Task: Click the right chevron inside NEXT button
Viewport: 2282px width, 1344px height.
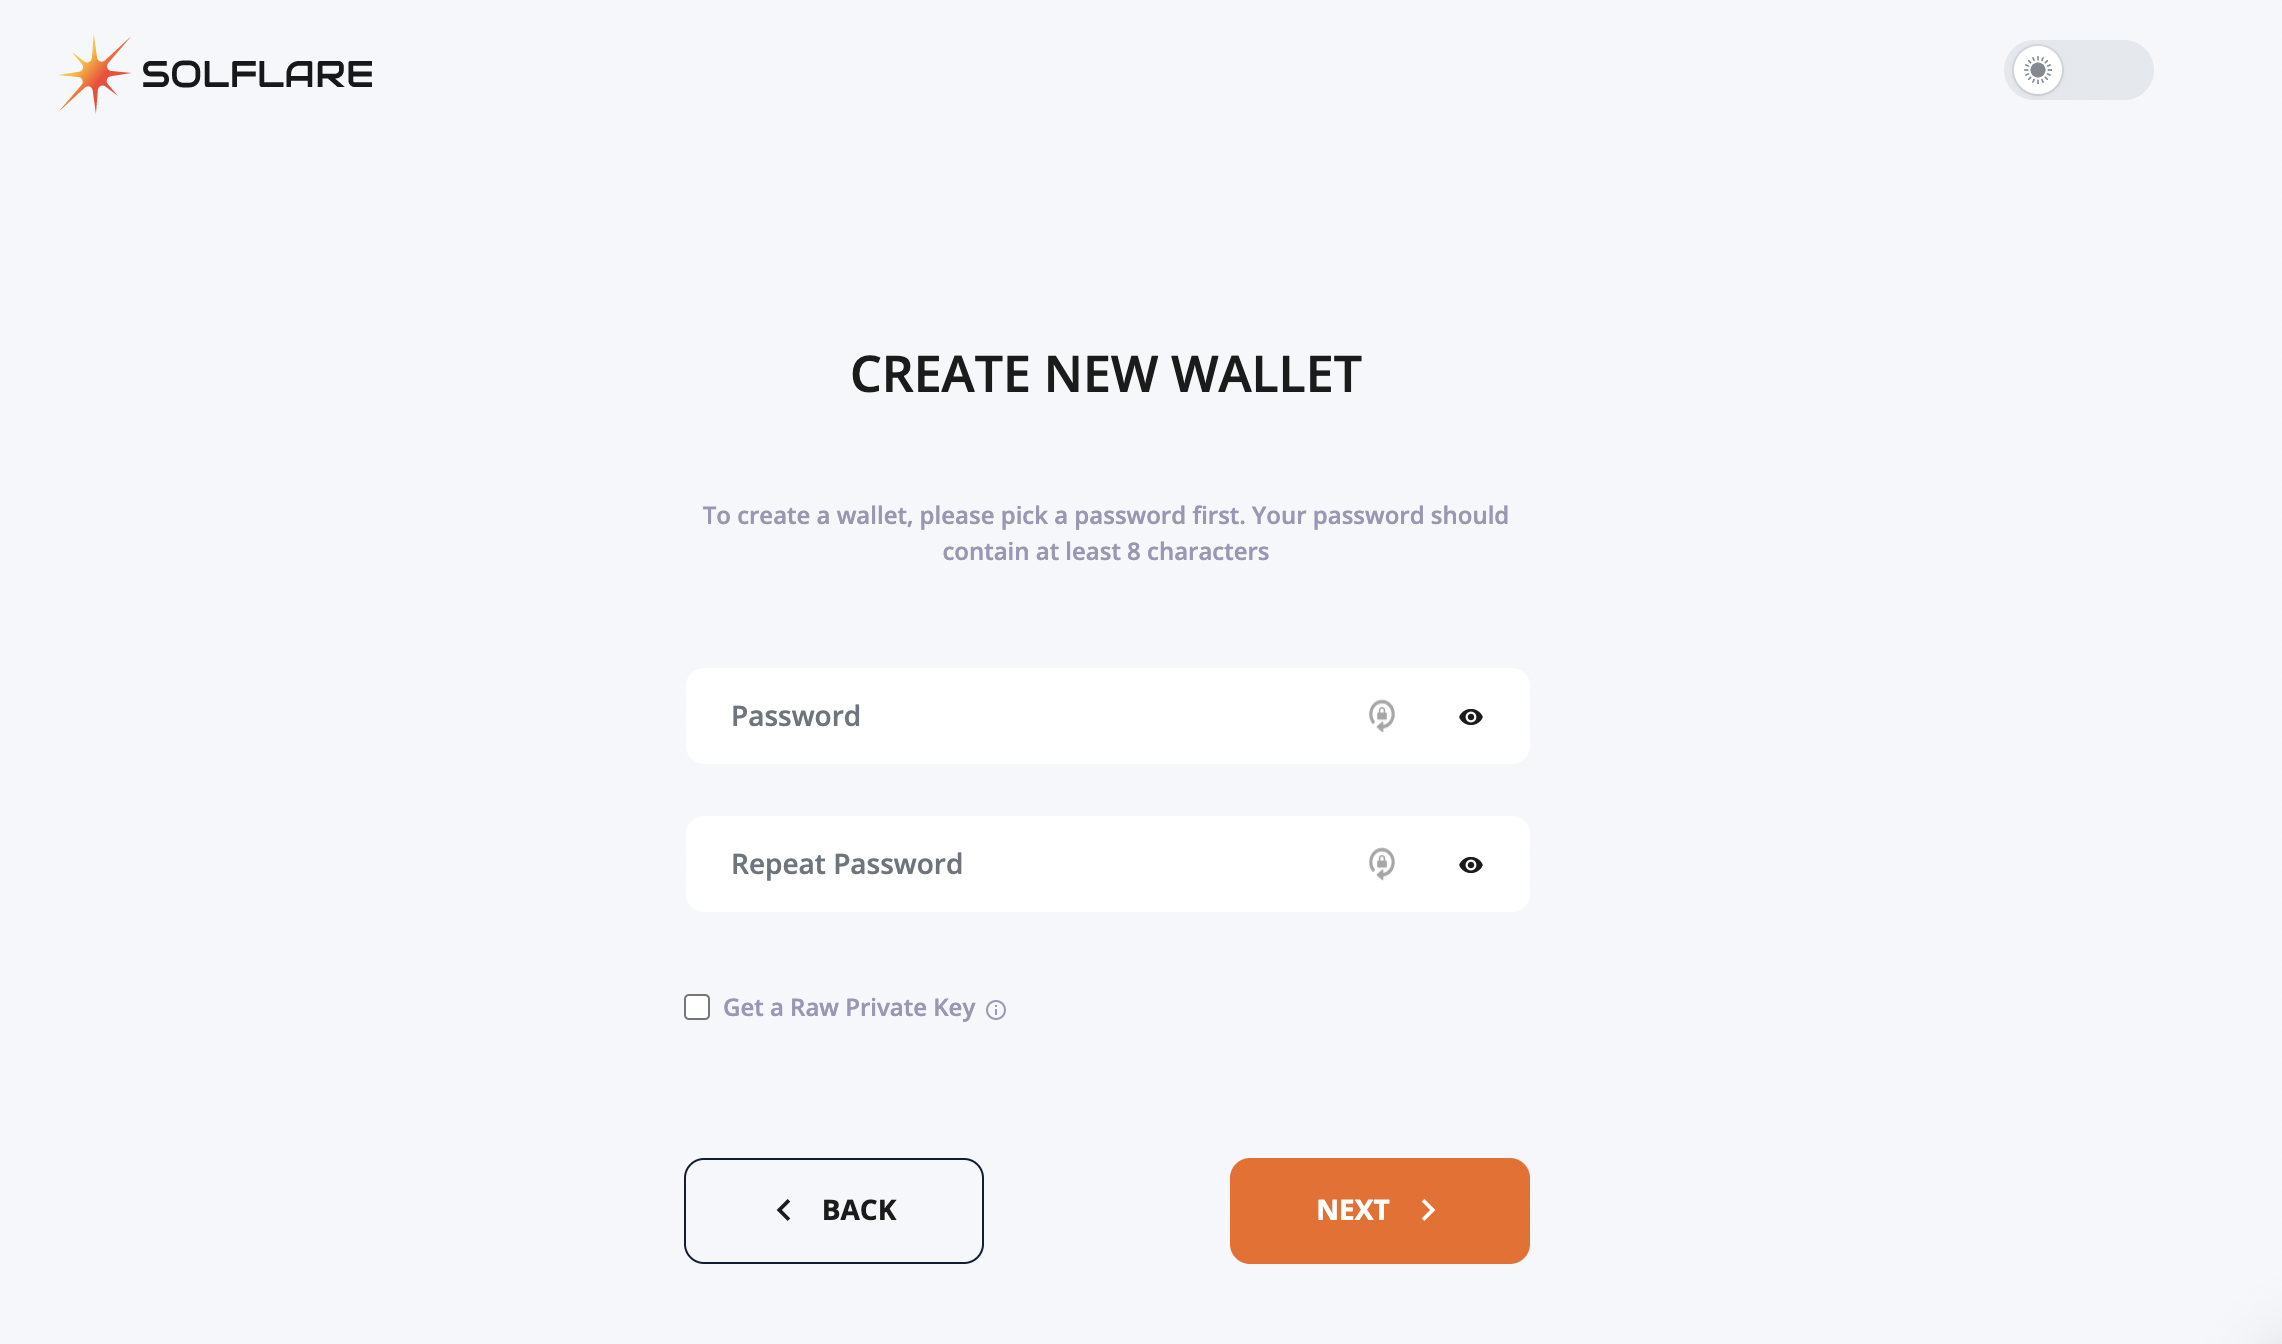Action: pyautogui.click(x=1428, y=1210)
